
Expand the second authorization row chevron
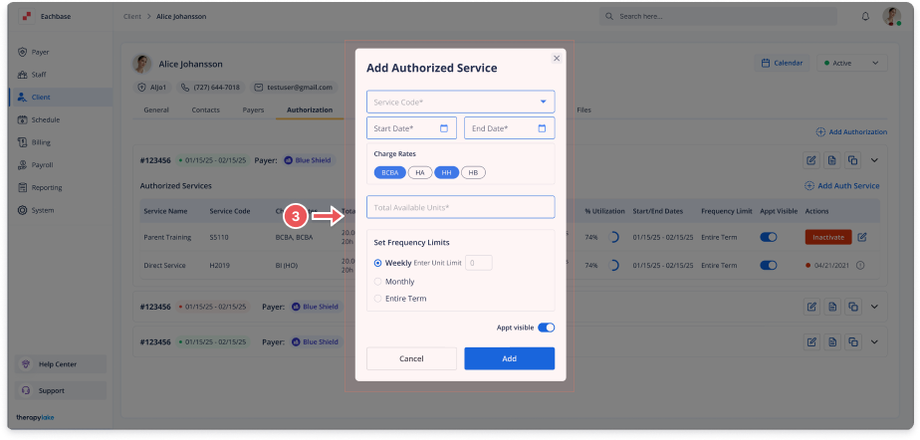[x=875, y=306]
